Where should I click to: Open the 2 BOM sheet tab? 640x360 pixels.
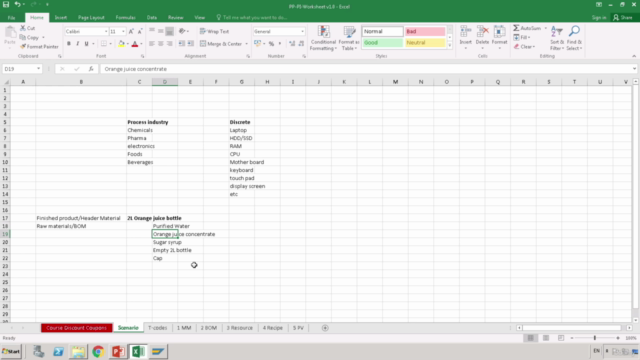click(209, 328)
